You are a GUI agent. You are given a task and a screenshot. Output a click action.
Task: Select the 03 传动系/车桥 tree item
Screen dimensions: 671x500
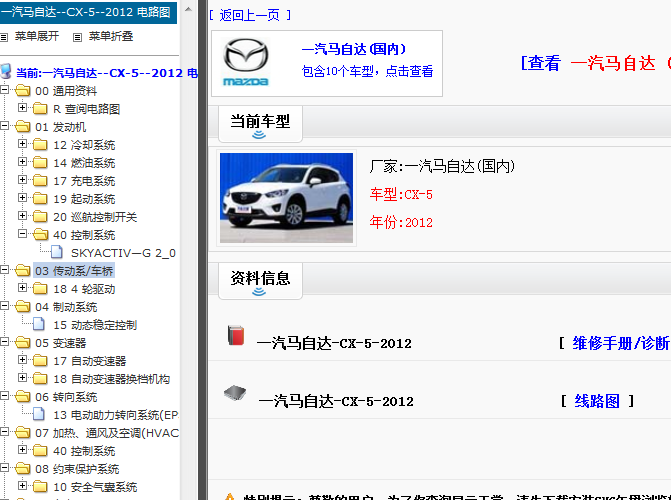[74, 271]
